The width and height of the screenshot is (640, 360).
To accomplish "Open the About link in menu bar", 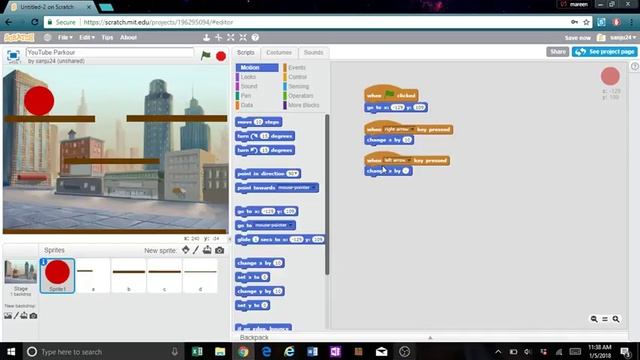I will point(128,38).
